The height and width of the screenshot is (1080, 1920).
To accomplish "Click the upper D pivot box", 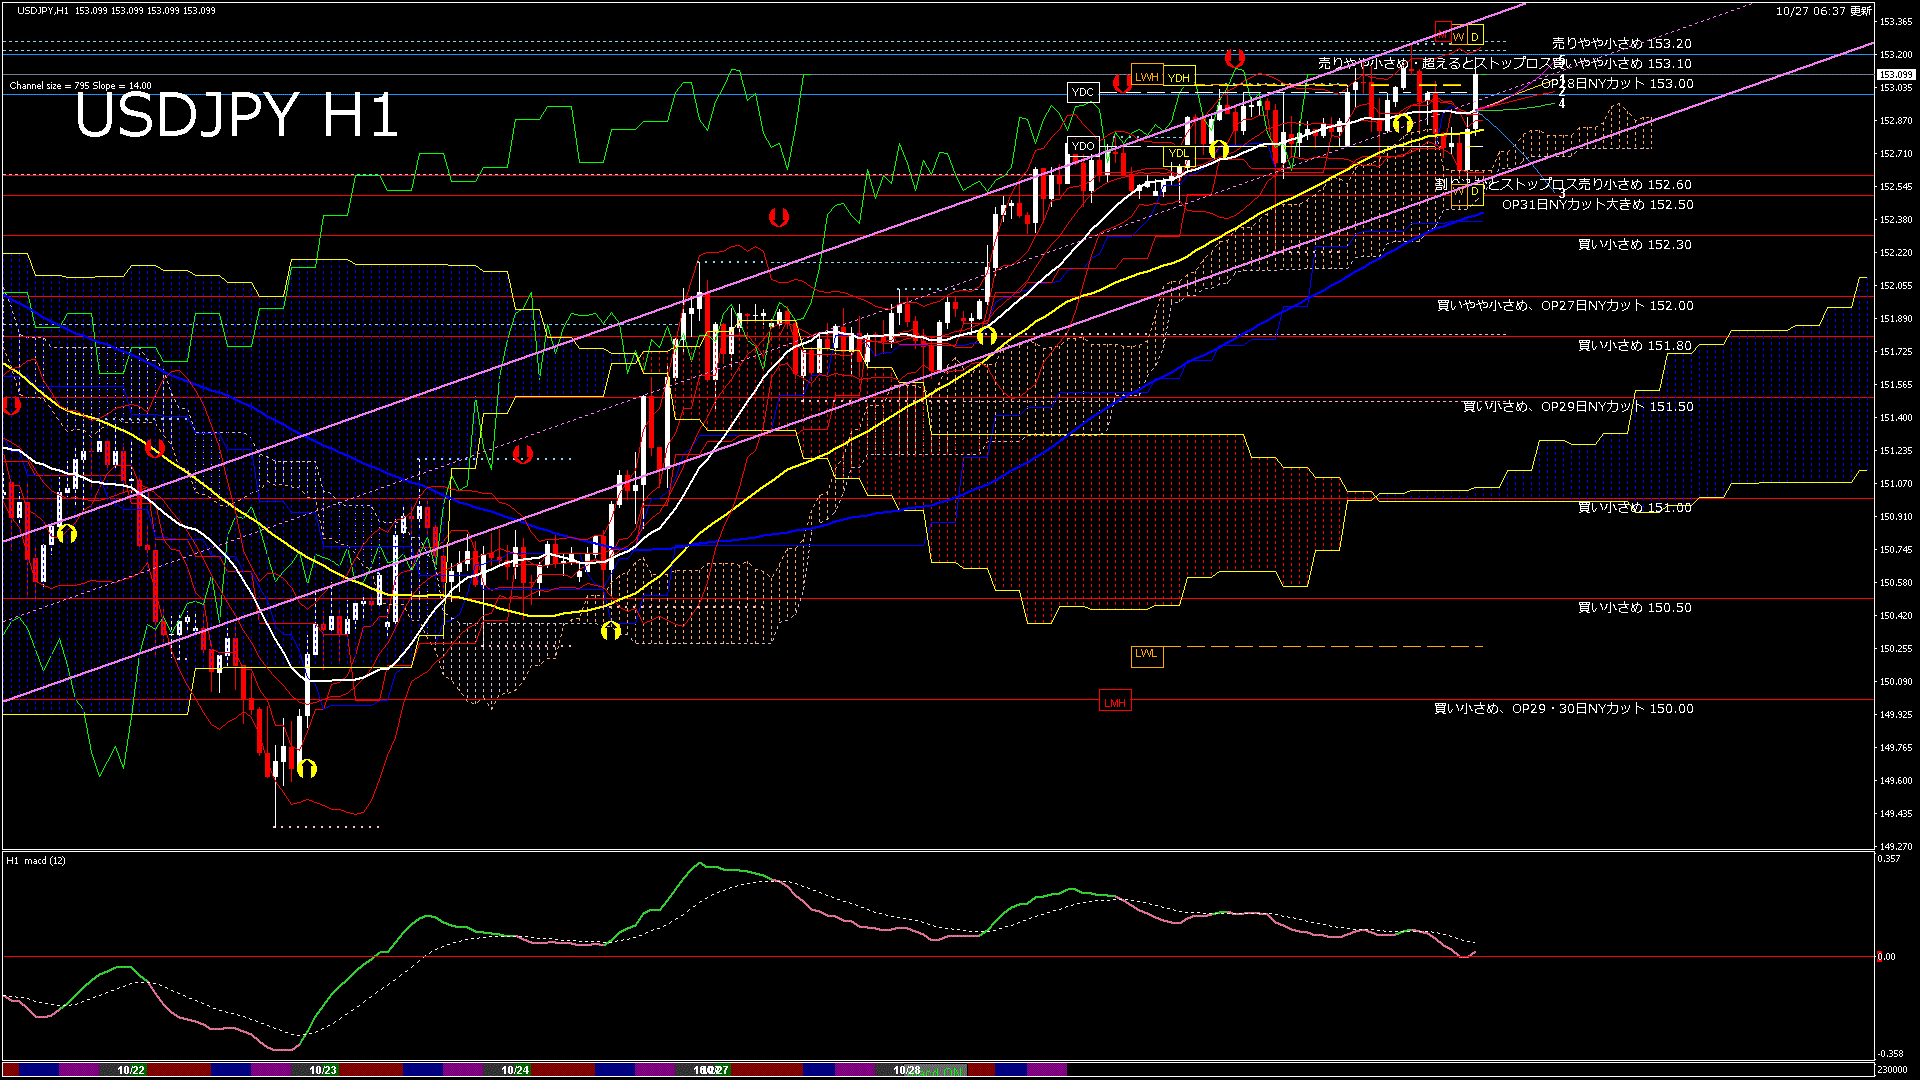I will (x=1474, y=37).
